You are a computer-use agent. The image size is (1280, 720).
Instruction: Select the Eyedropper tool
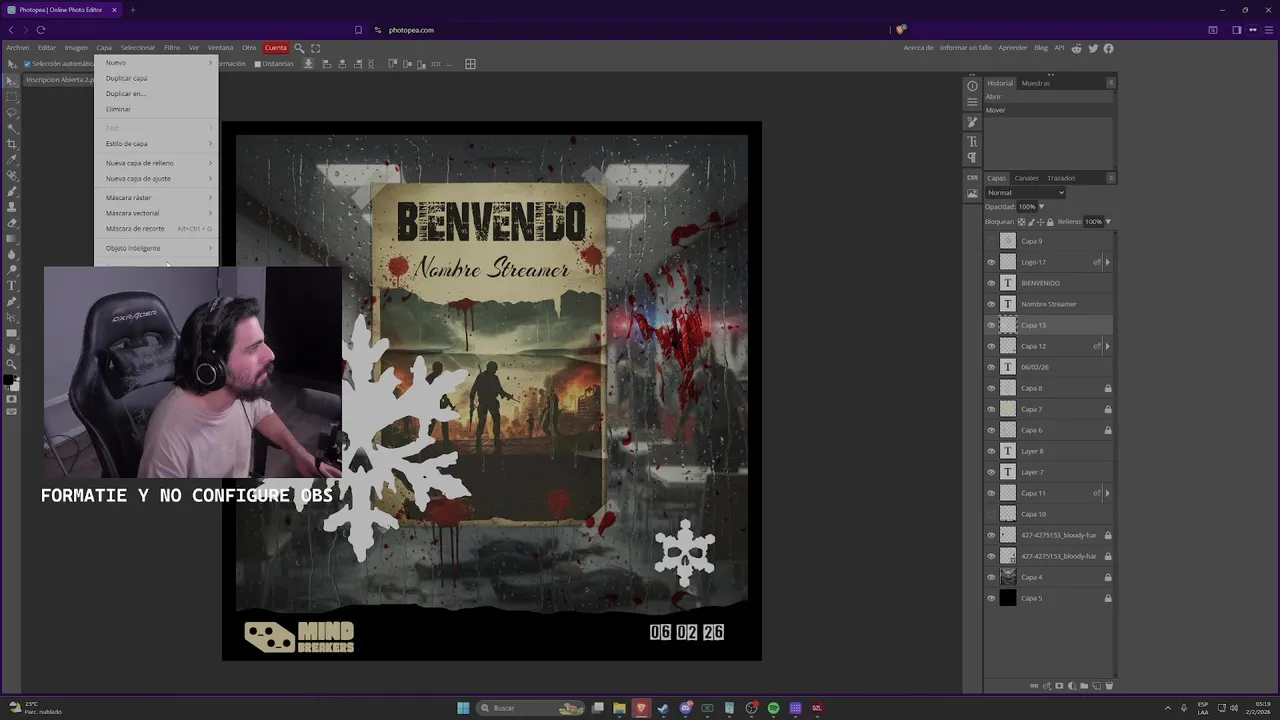[12, 160]
